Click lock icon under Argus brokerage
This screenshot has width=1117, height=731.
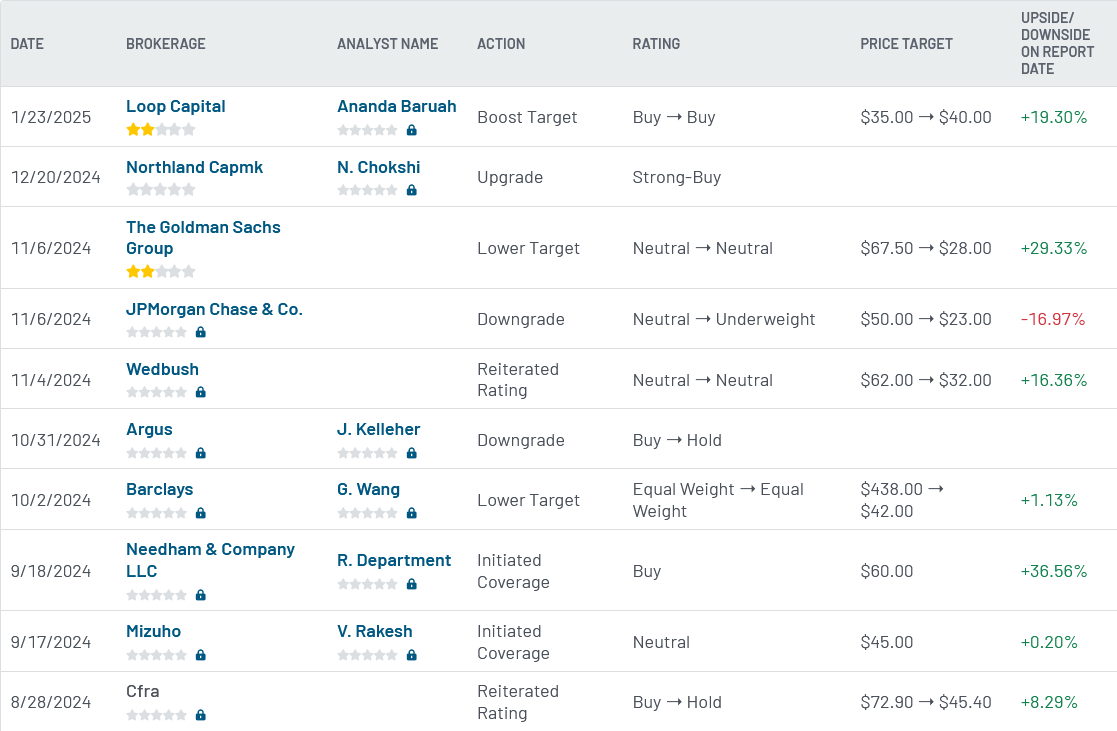[201, 452]
